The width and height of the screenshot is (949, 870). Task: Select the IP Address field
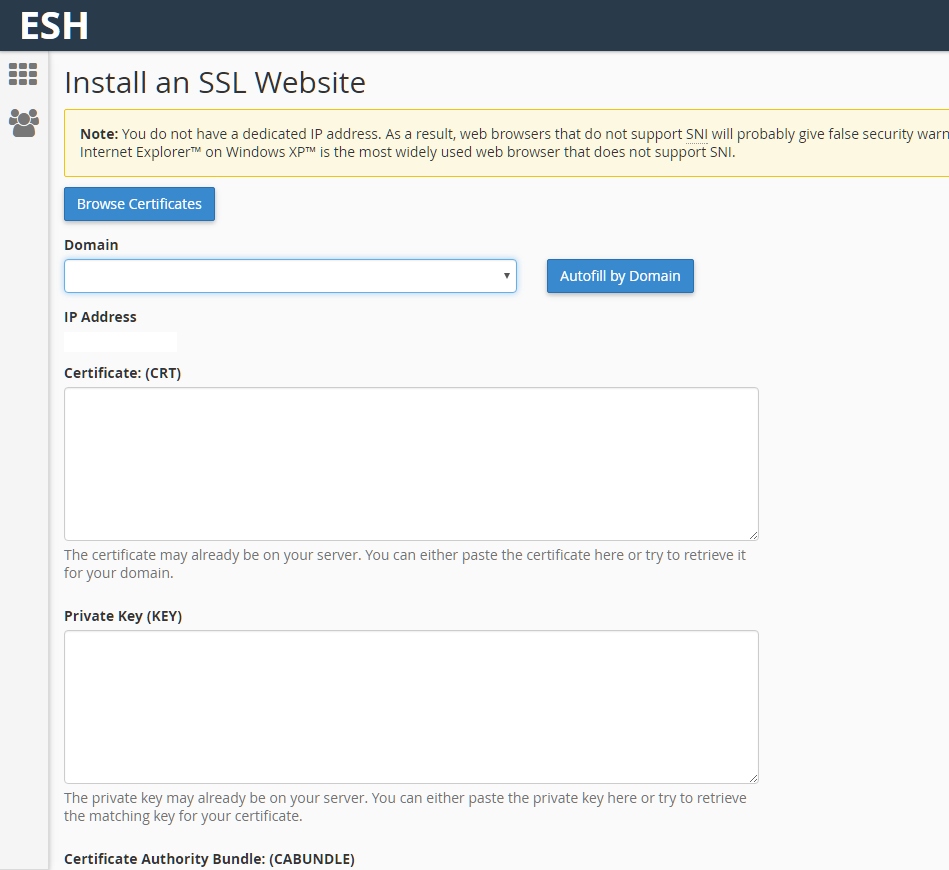(120, 341)
